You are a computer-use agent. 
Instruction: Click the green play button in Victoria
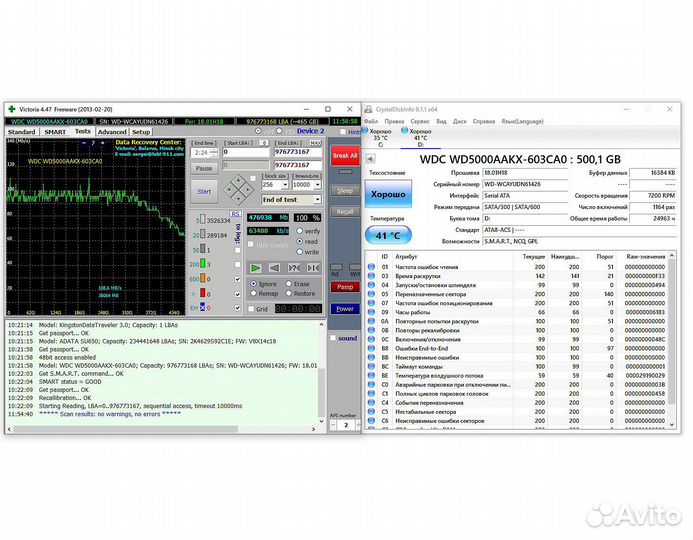coord(255,268)
